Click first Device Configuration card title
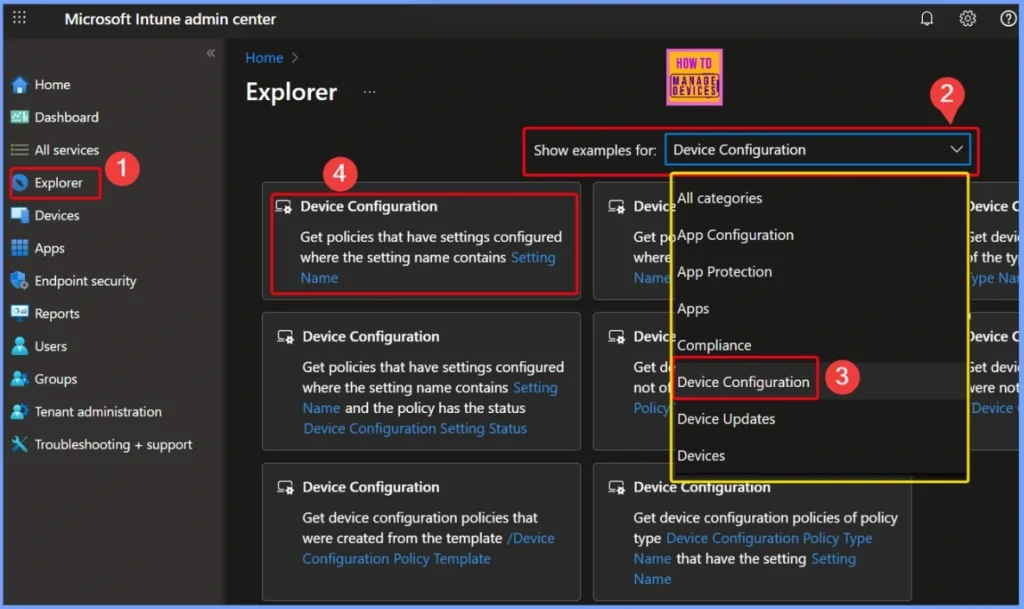This screenshot has width=1024, height=609. coord(368,206)
